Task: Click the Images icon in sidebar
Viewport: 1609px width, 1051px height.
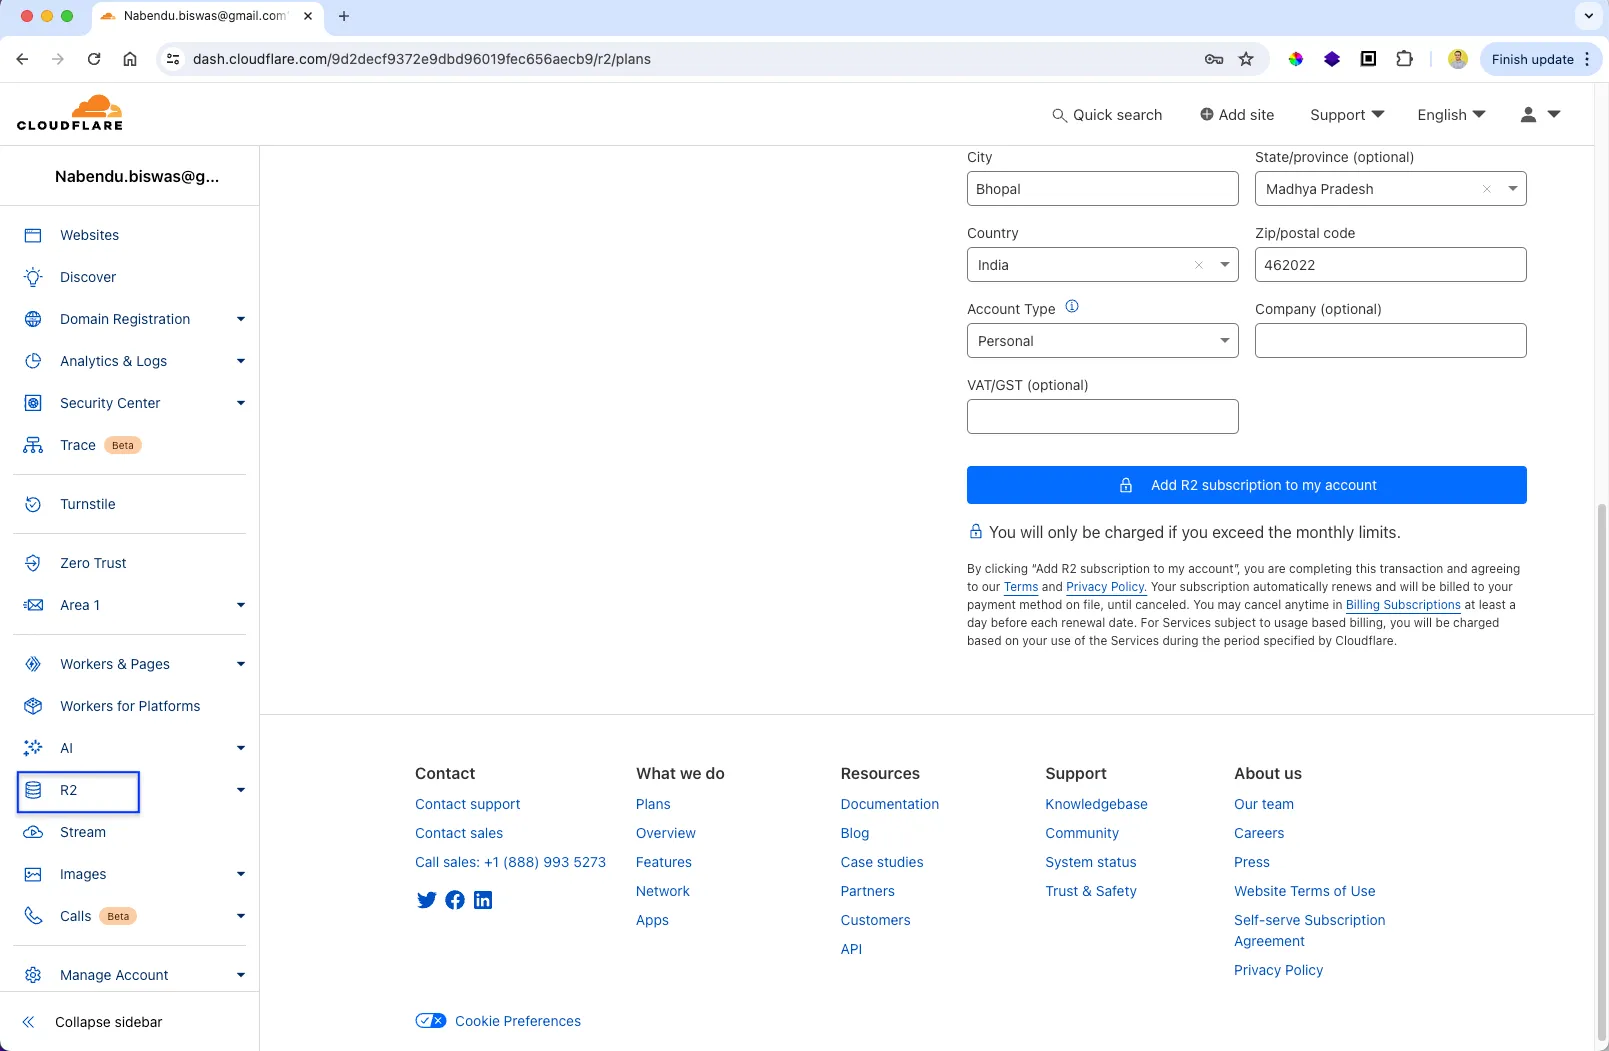Action: tap(33, 874)
